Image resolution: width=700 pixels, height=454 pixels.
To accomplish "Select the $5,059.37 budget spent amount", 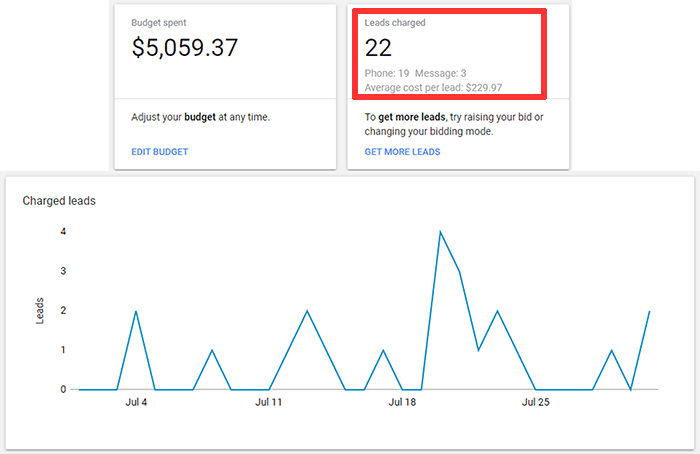I will pos(185,48).
